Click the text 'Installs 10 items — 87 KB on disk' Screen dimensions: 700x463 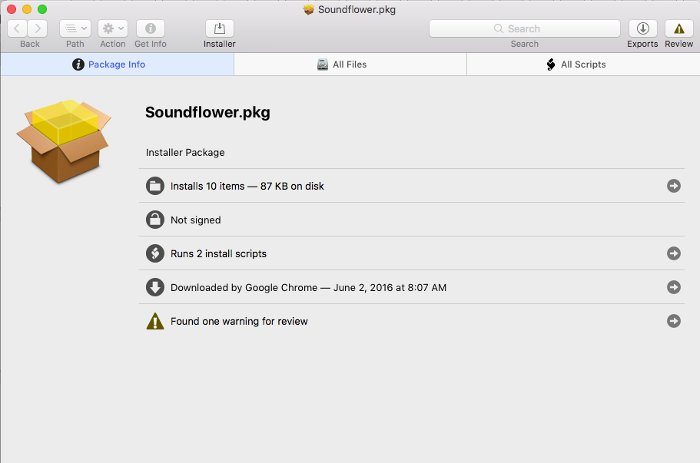[247, 186]
